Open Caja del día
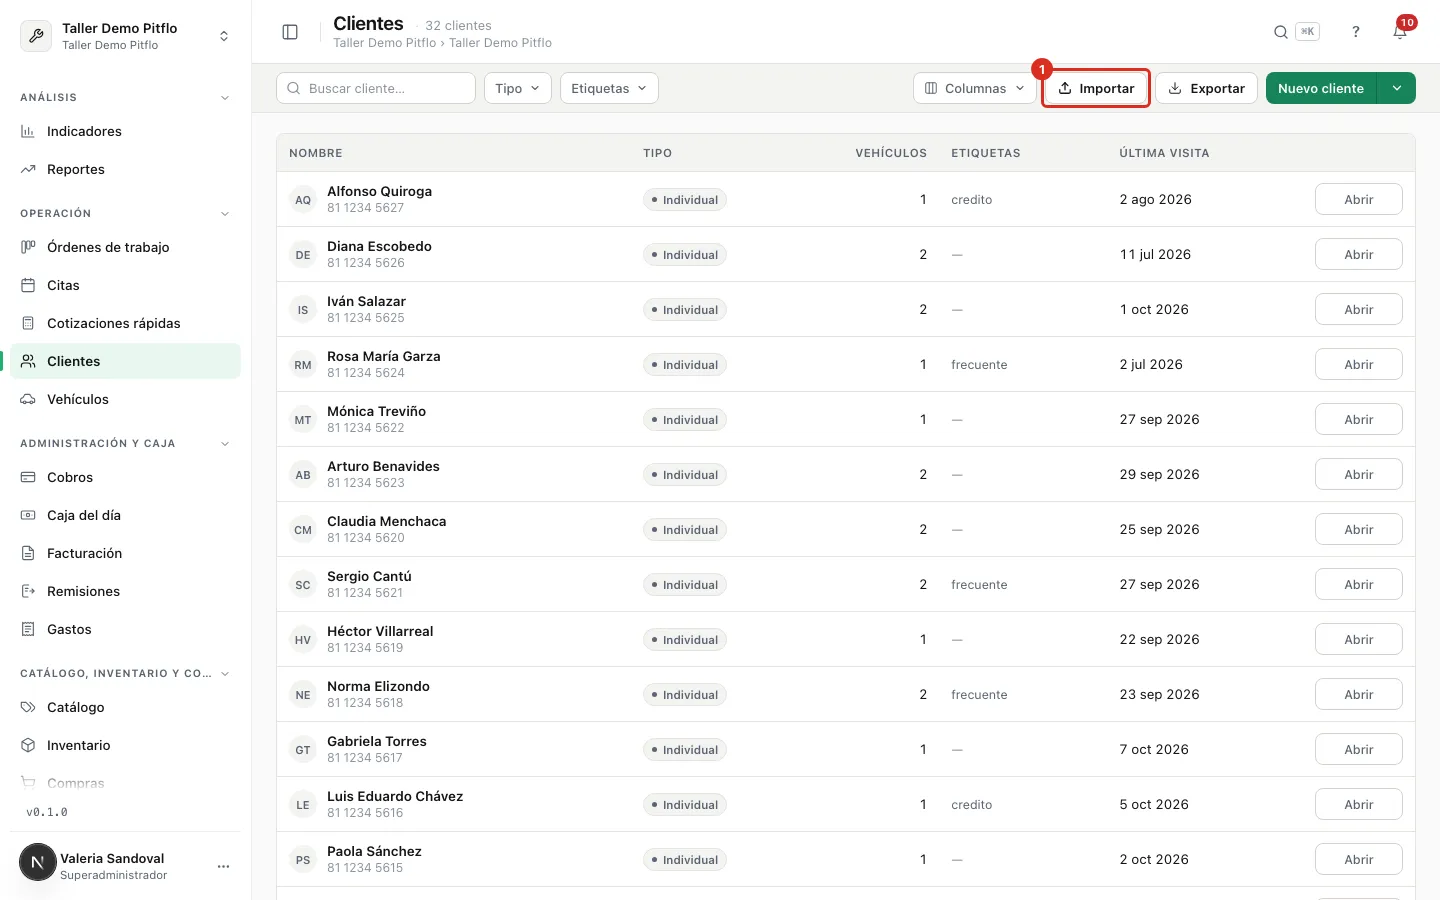Viewport: 1440px width, 900px height. coord(125,515)
